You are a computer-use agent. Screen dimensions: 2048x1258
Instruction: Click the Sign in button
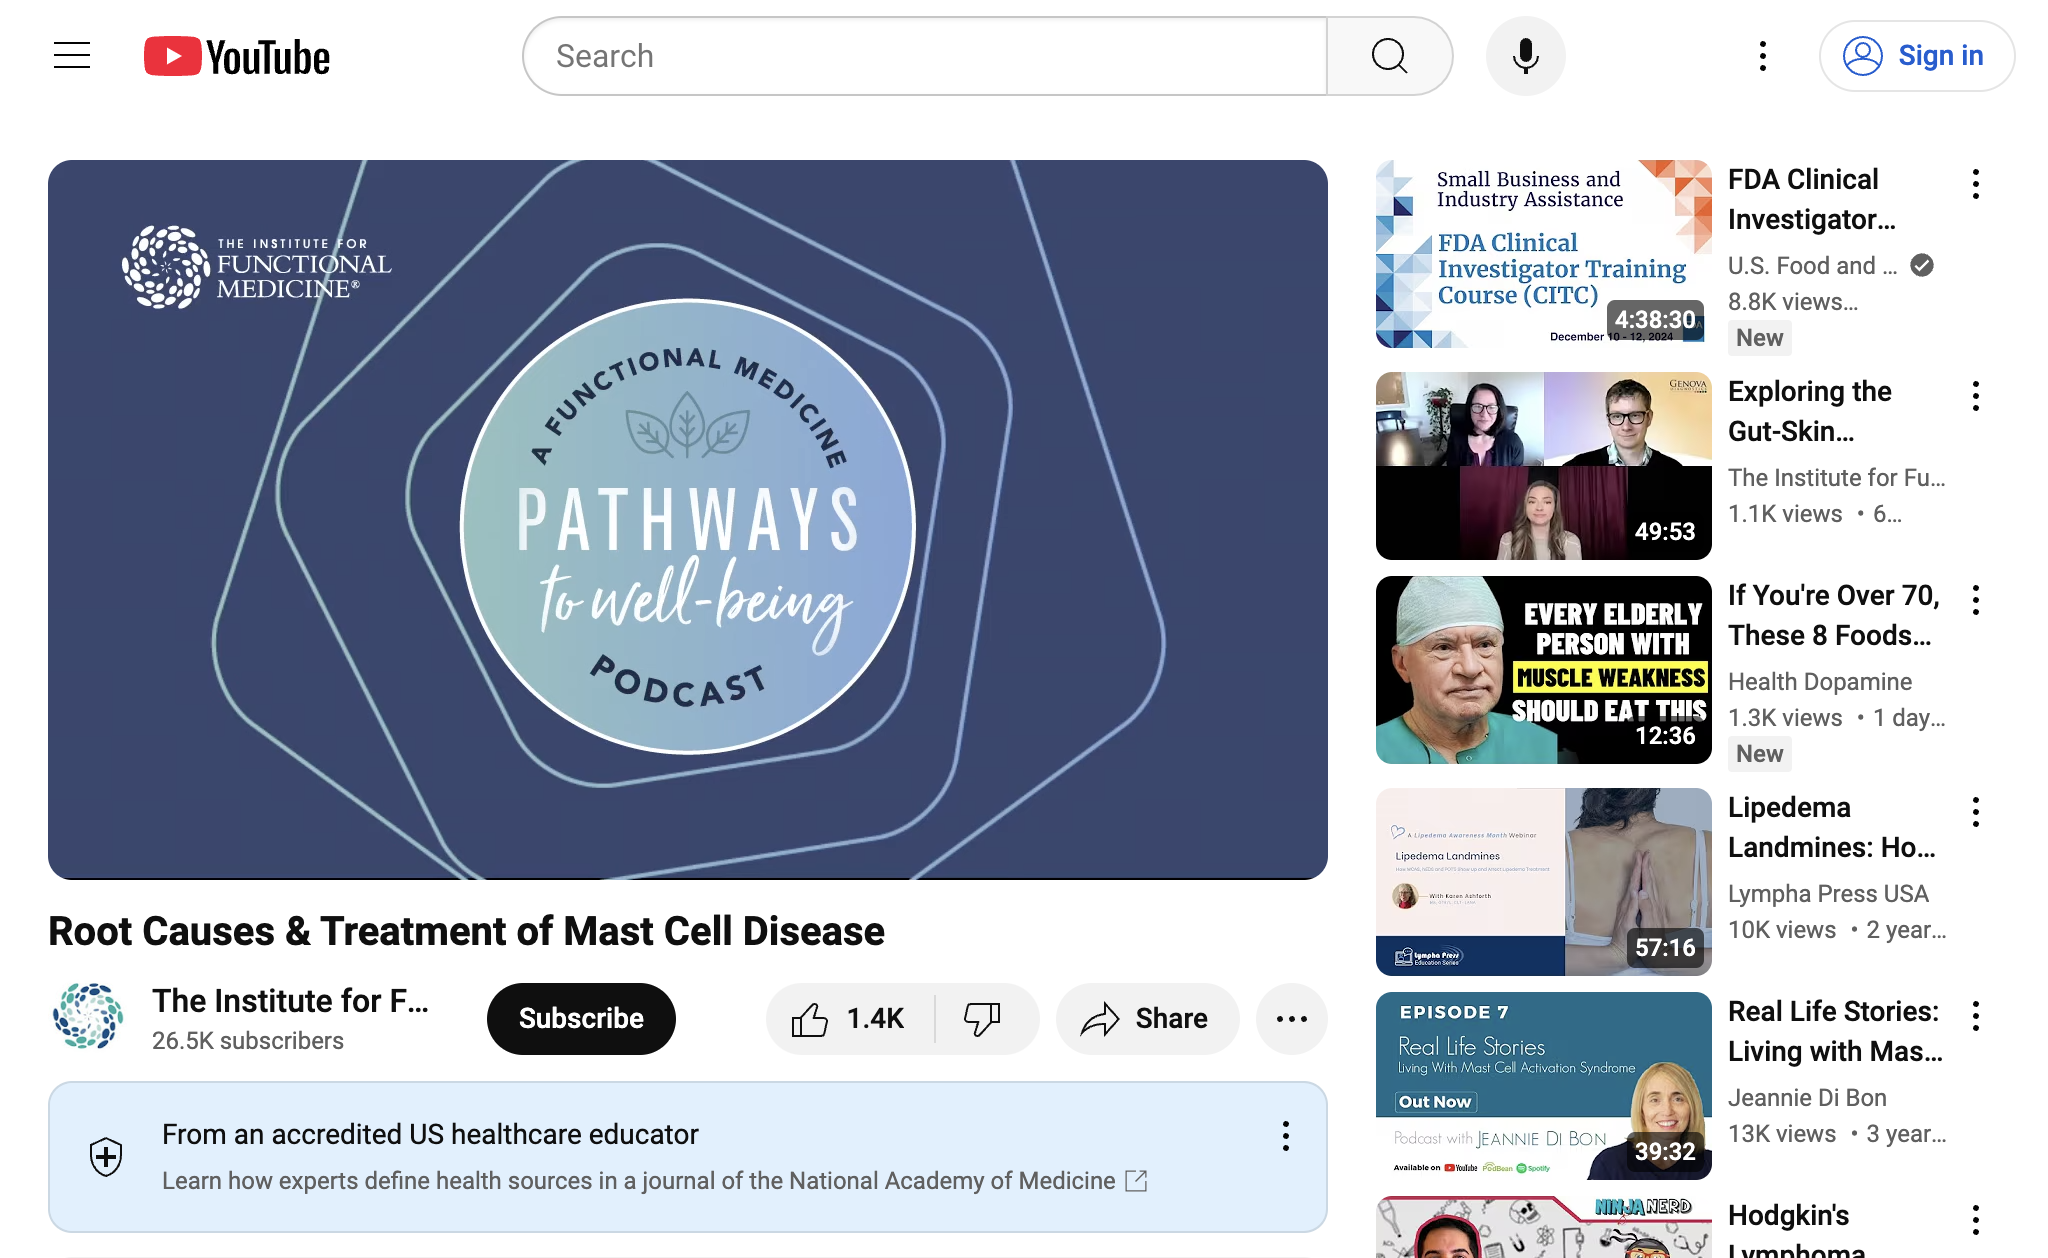click(x=1916, y=56)
